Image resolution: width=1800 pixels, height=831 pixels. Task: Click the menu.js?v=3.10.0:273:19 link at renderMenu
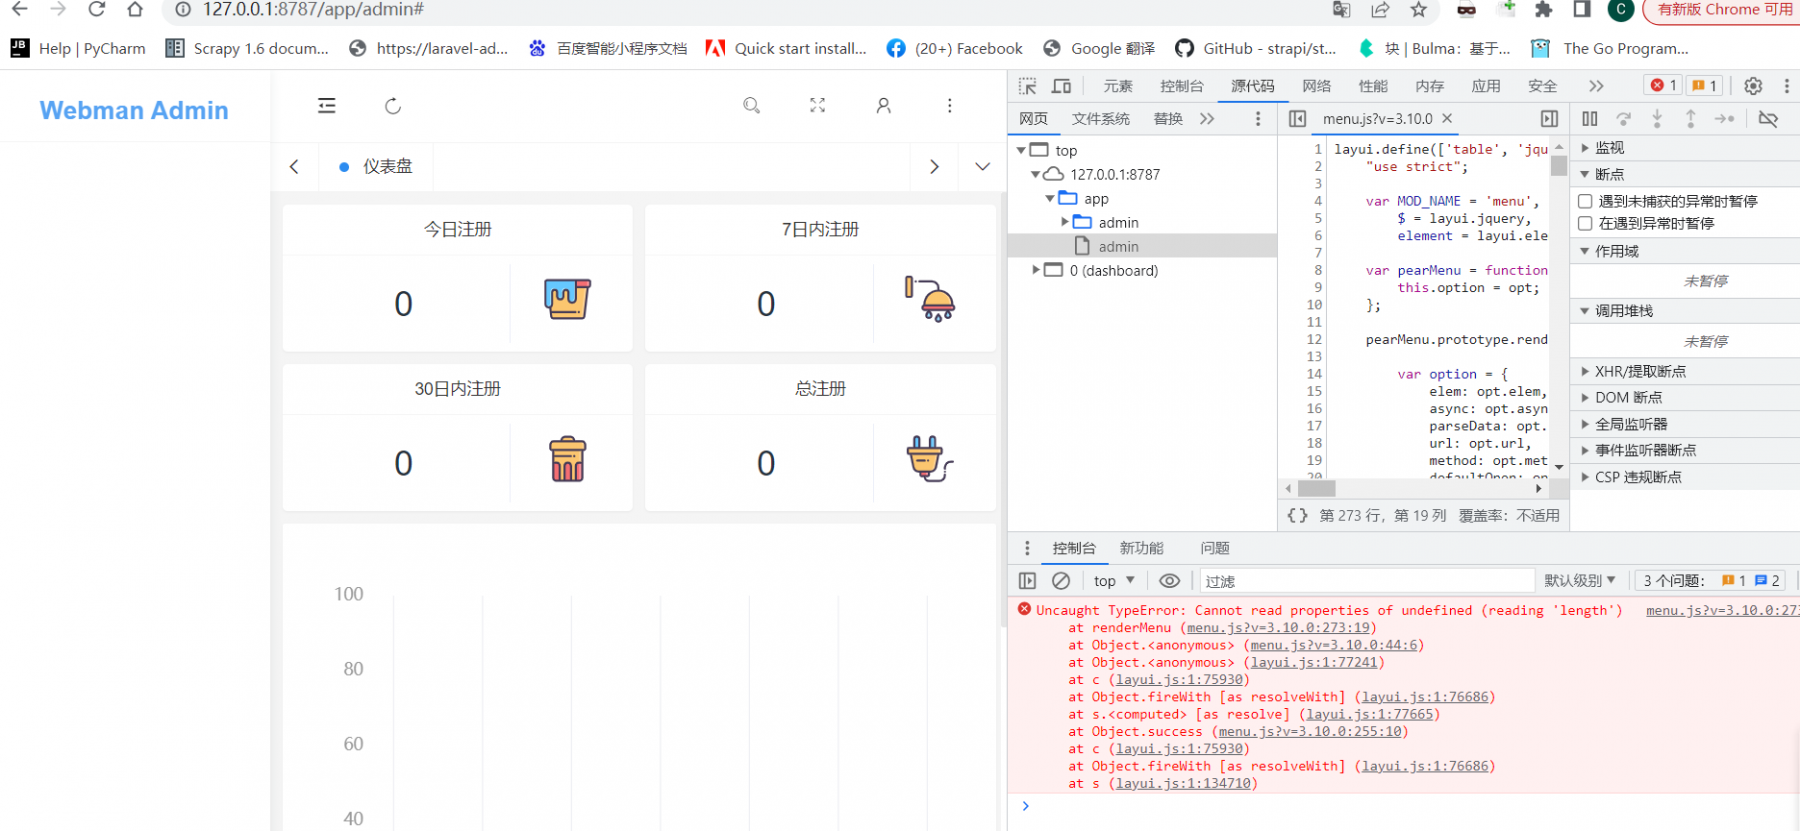pos(1279,628)
